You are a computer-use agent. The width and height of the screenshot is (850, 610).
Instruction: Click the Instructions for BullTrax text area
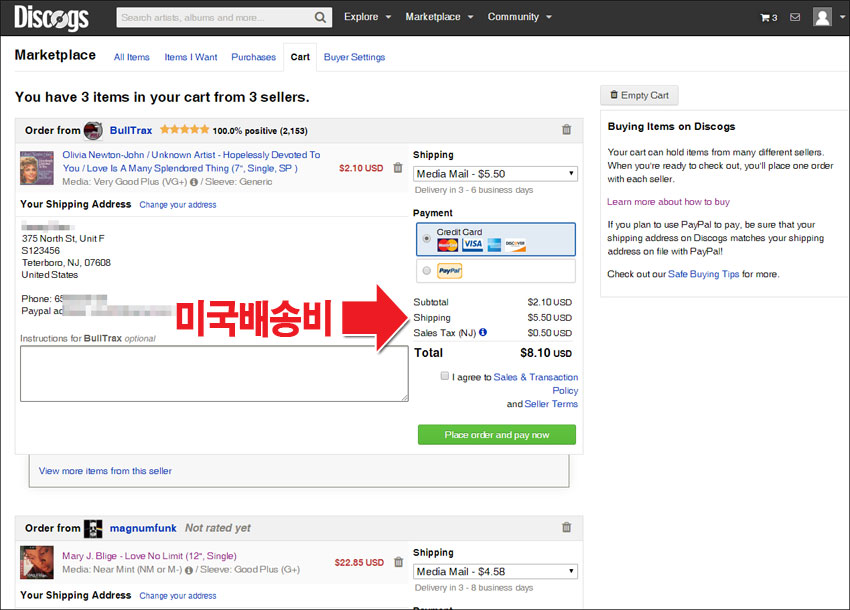tap(214, 374)
